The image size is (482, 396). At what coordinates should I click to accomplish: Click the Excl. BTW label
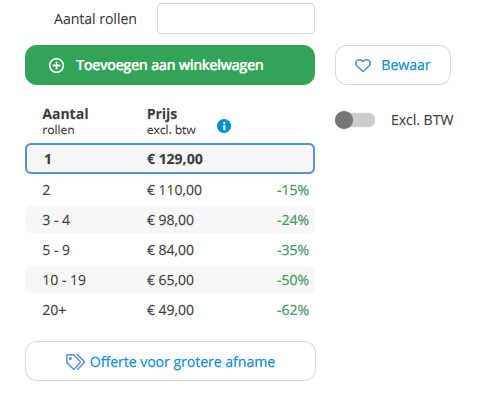click(422, 120)
